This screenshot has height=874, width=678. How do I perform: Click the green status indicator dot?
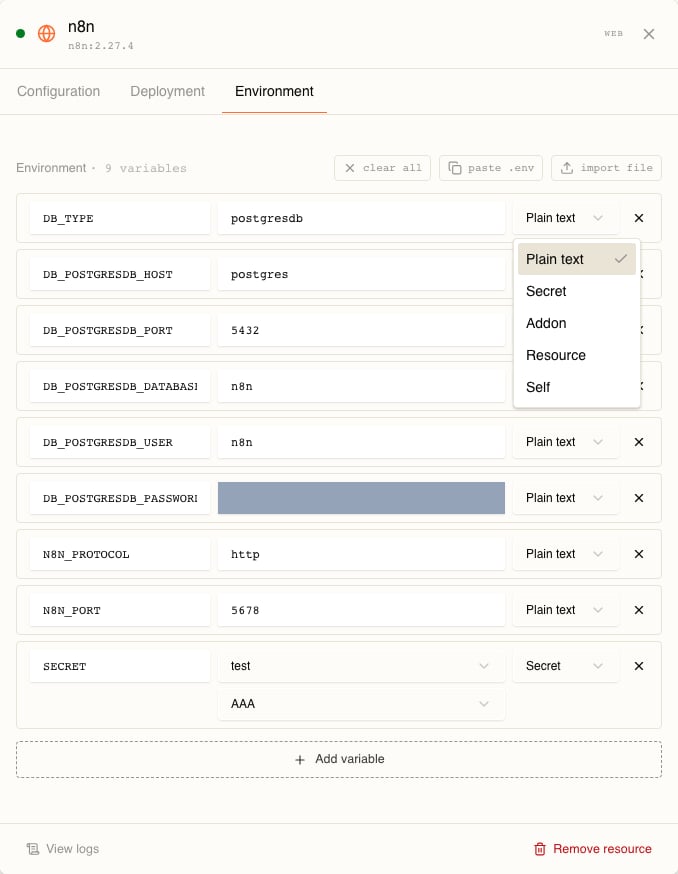(x=21, y=33)
